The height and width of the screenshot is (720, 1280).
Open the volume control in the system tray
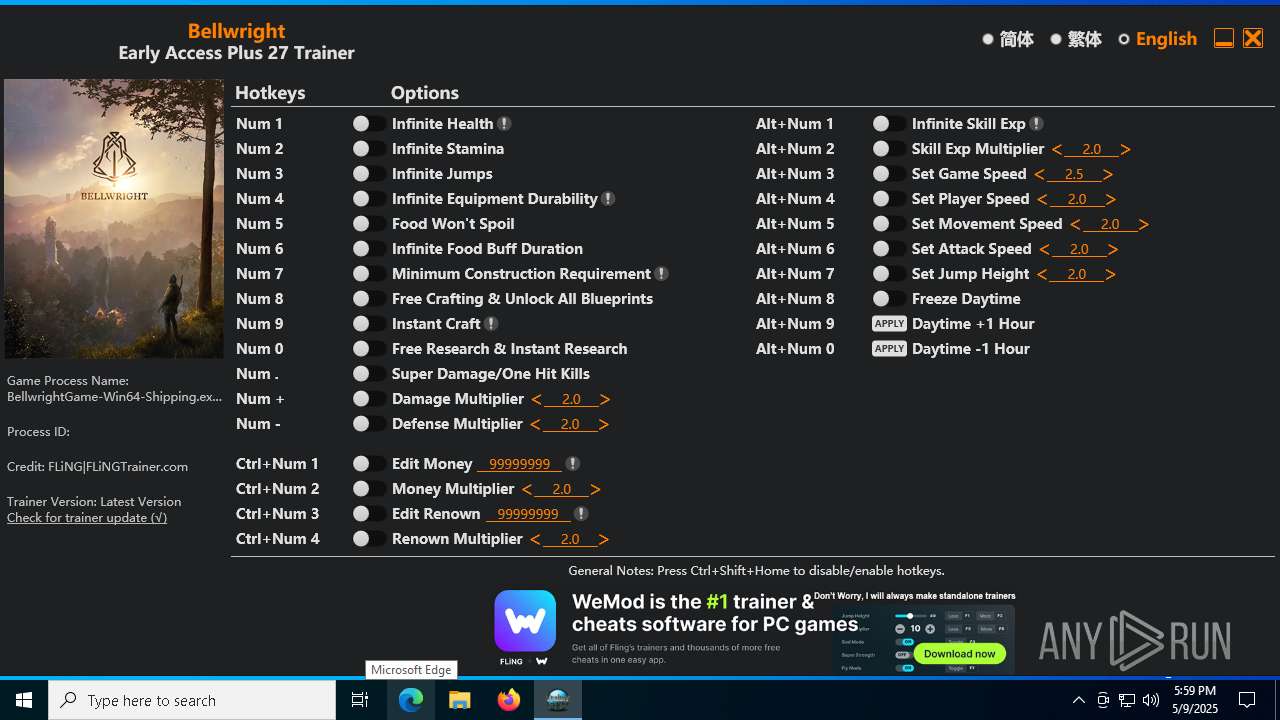pyautogui.click(x=1151, y=700)
